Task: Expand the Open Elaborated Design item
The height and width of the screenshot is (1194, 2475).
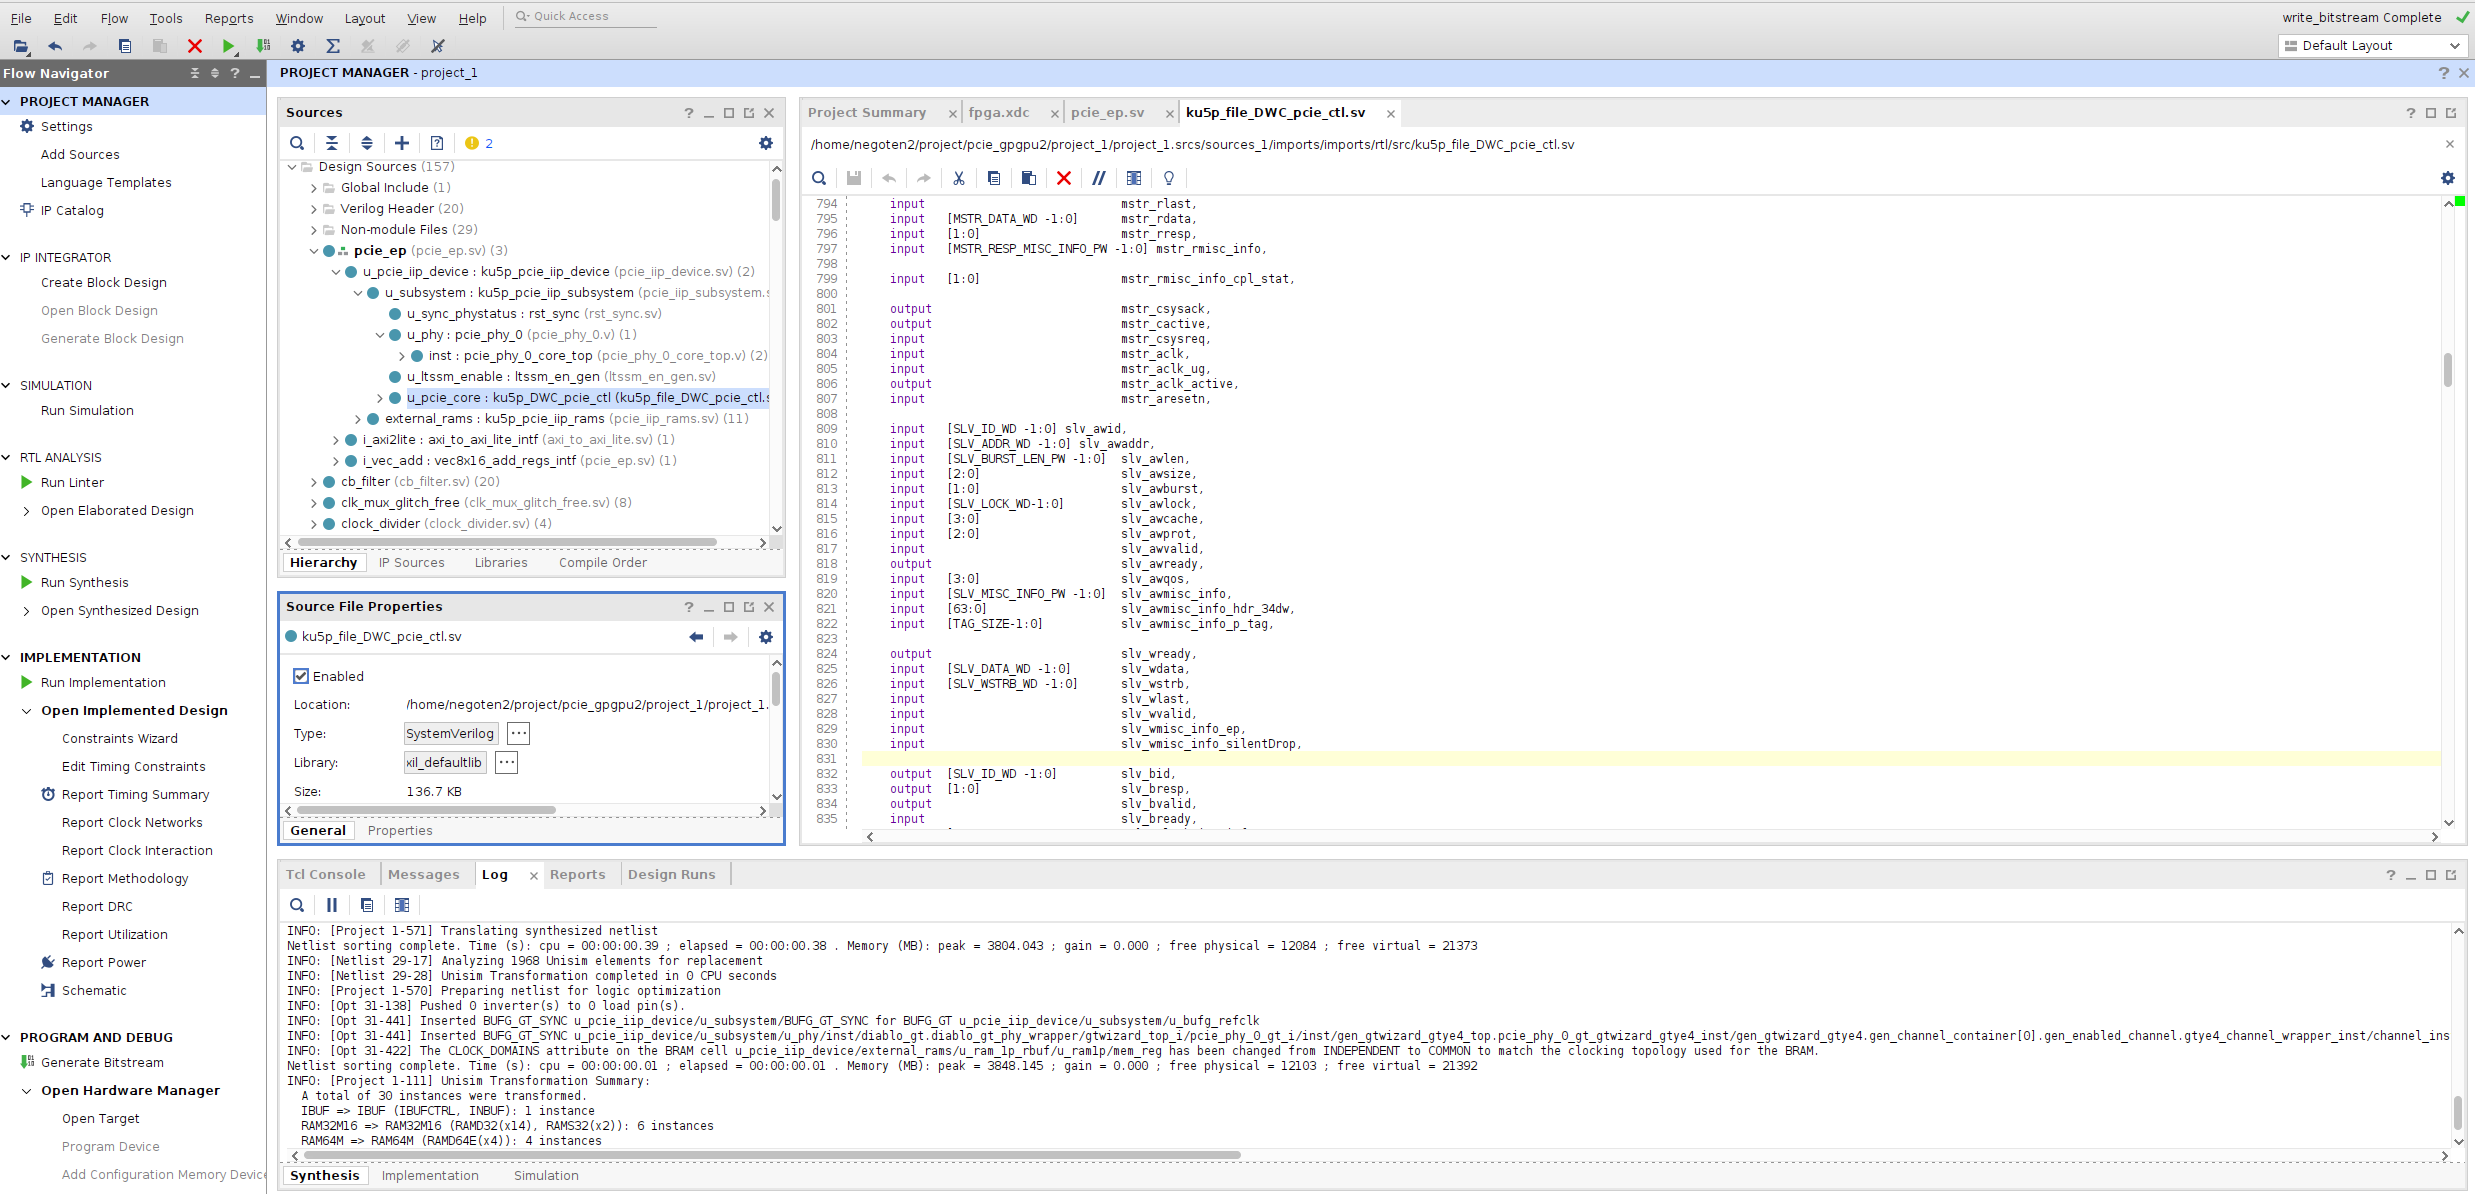Action: [x=27, y=511]
